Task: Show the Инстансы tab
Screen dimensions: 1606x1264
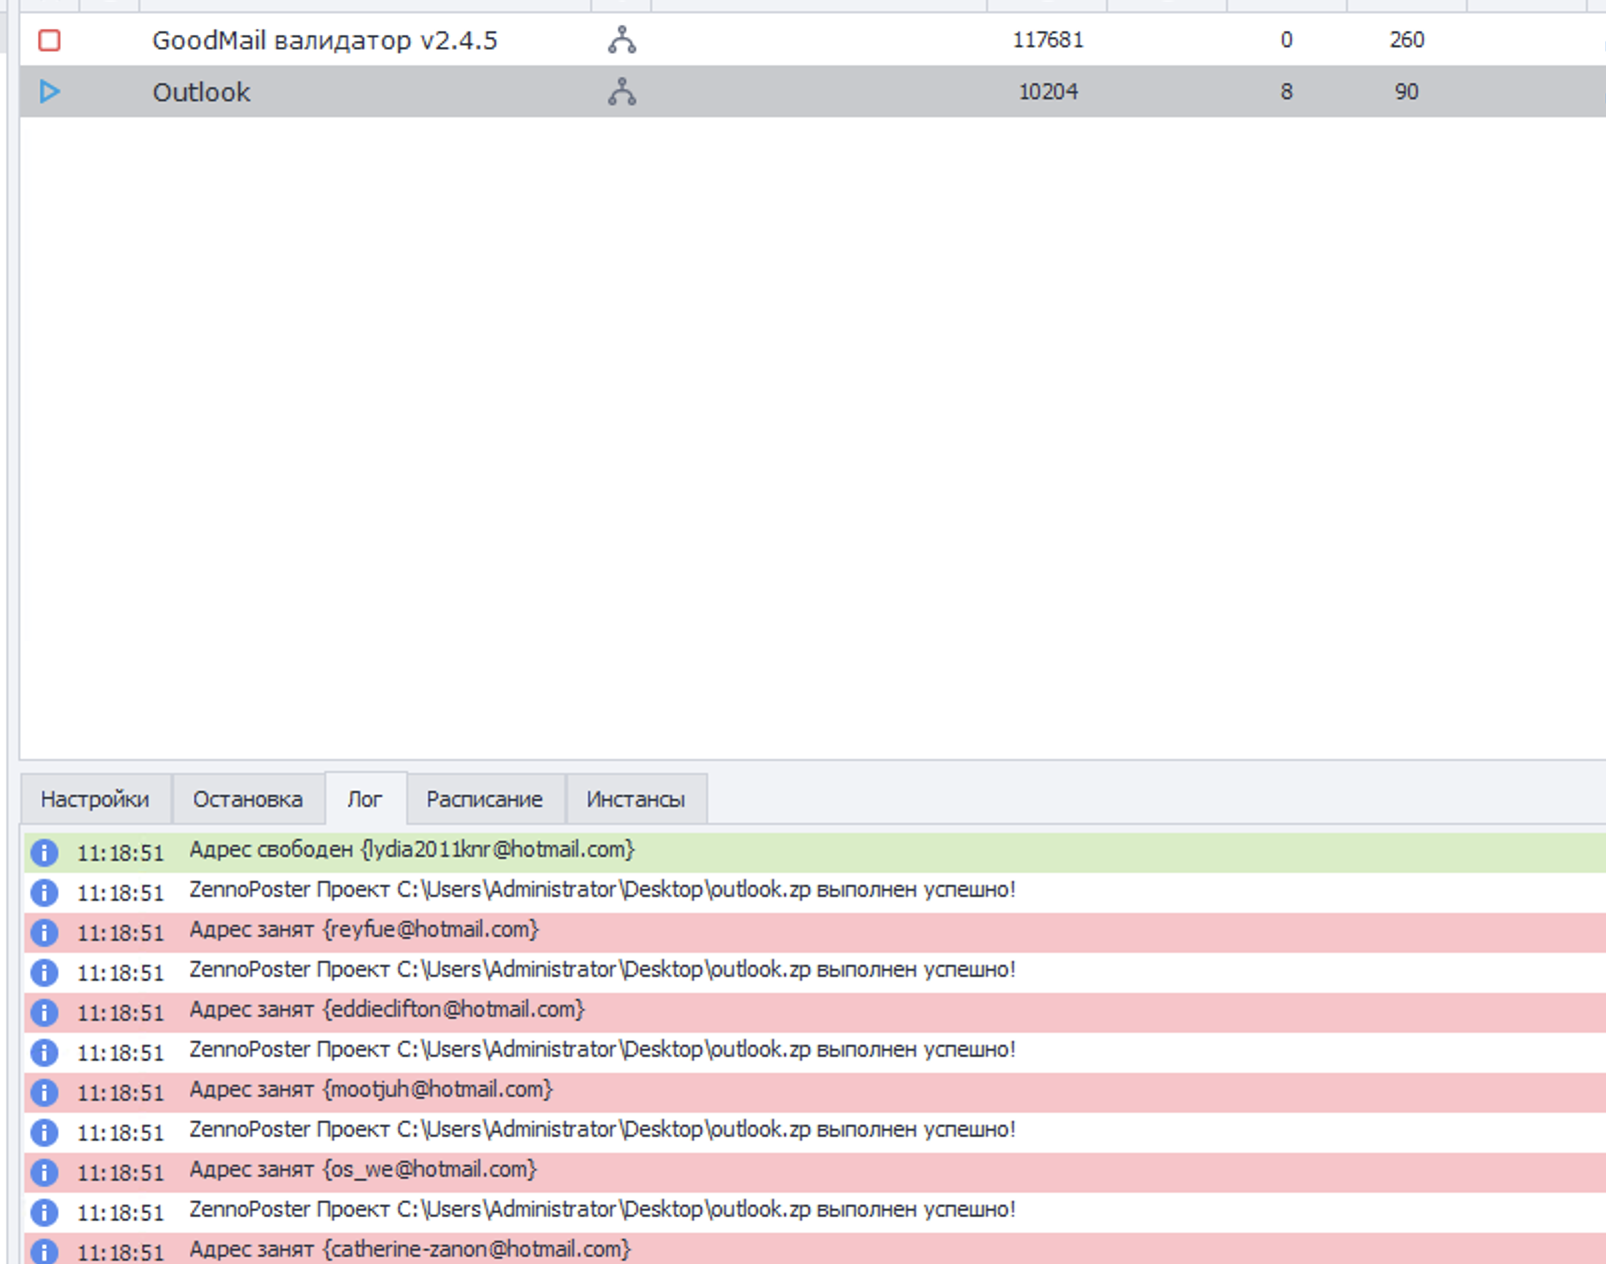Action: point(636,799)
